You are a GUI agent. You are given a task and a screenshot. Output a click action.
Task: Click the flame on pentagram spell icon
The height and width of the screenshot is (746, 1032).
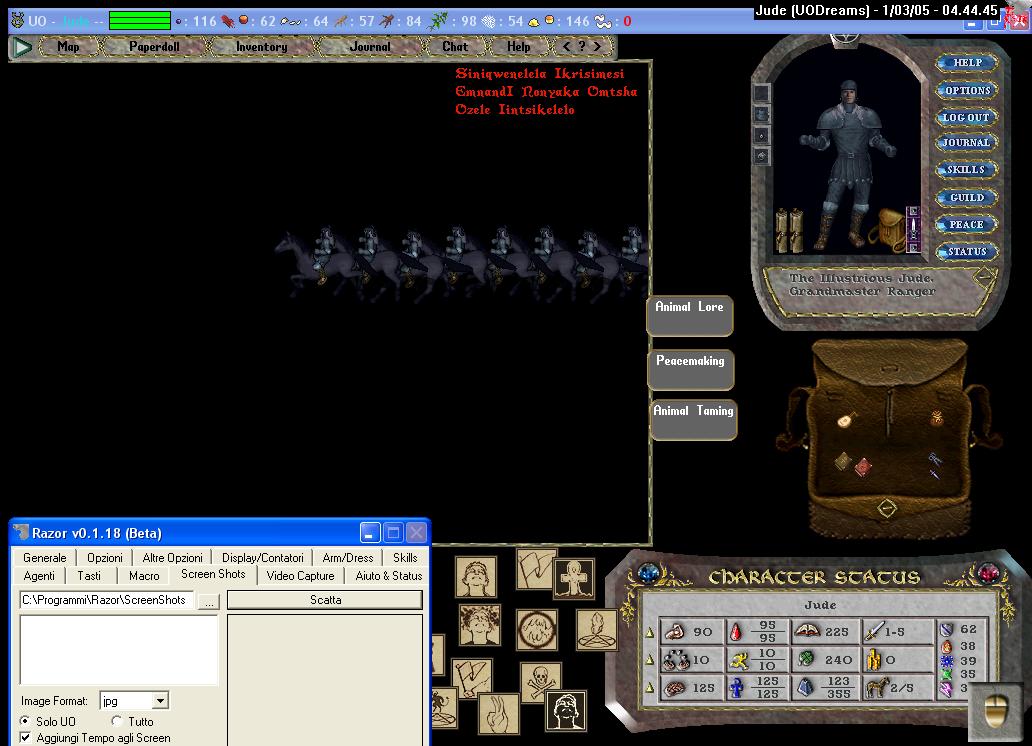tap(596, 630)
